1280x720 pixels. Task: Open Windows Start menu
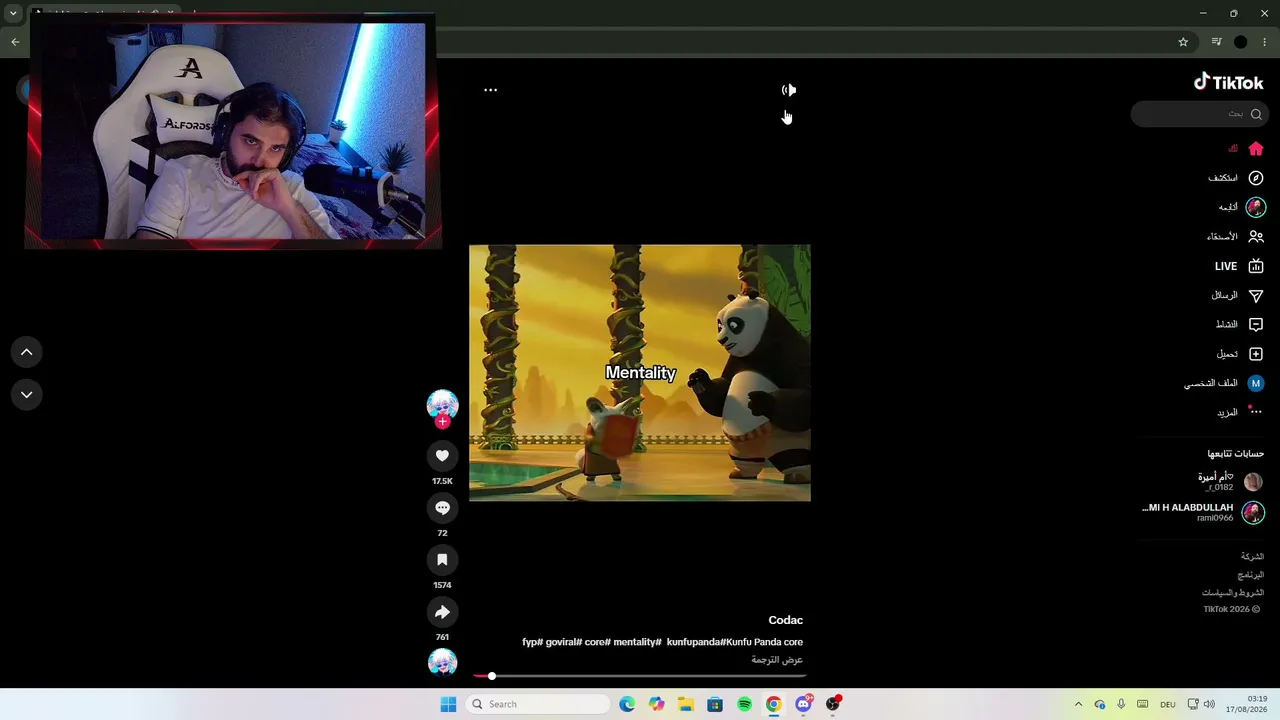[448, 704]
